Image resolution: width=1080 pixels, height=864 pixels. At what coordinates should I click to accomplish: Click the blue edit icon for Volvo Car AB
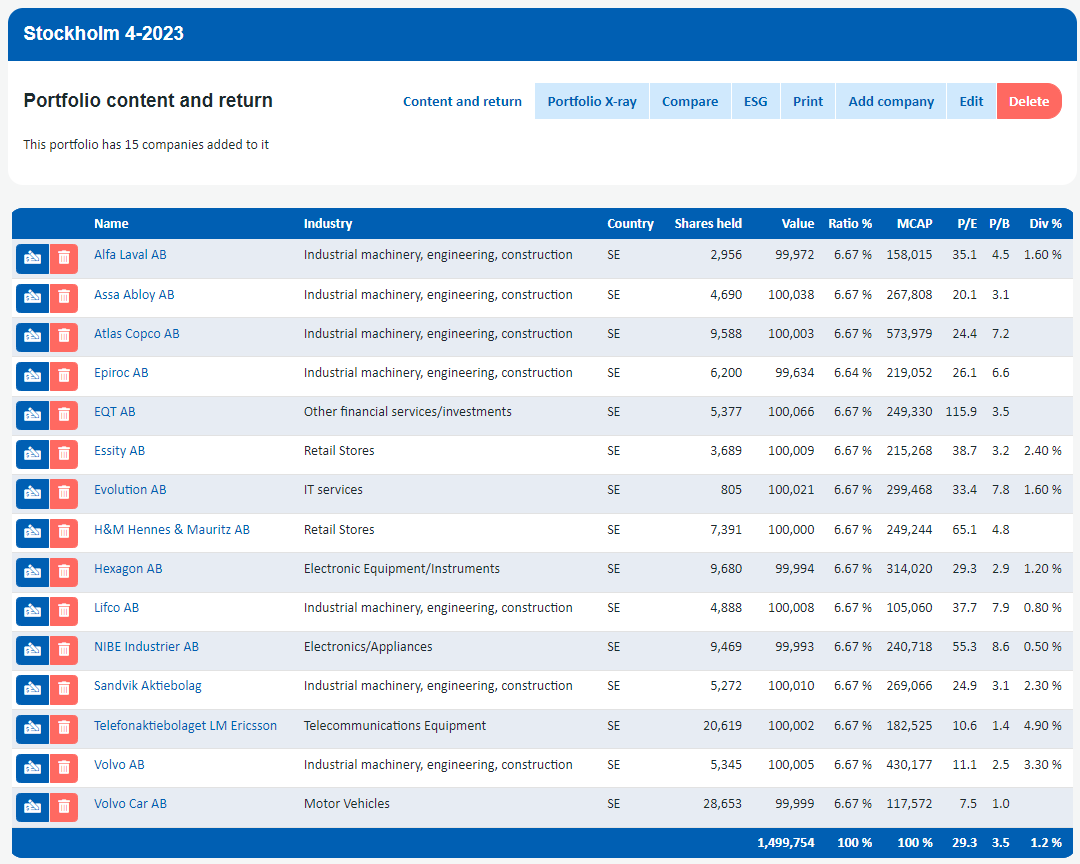pos(32,807)
